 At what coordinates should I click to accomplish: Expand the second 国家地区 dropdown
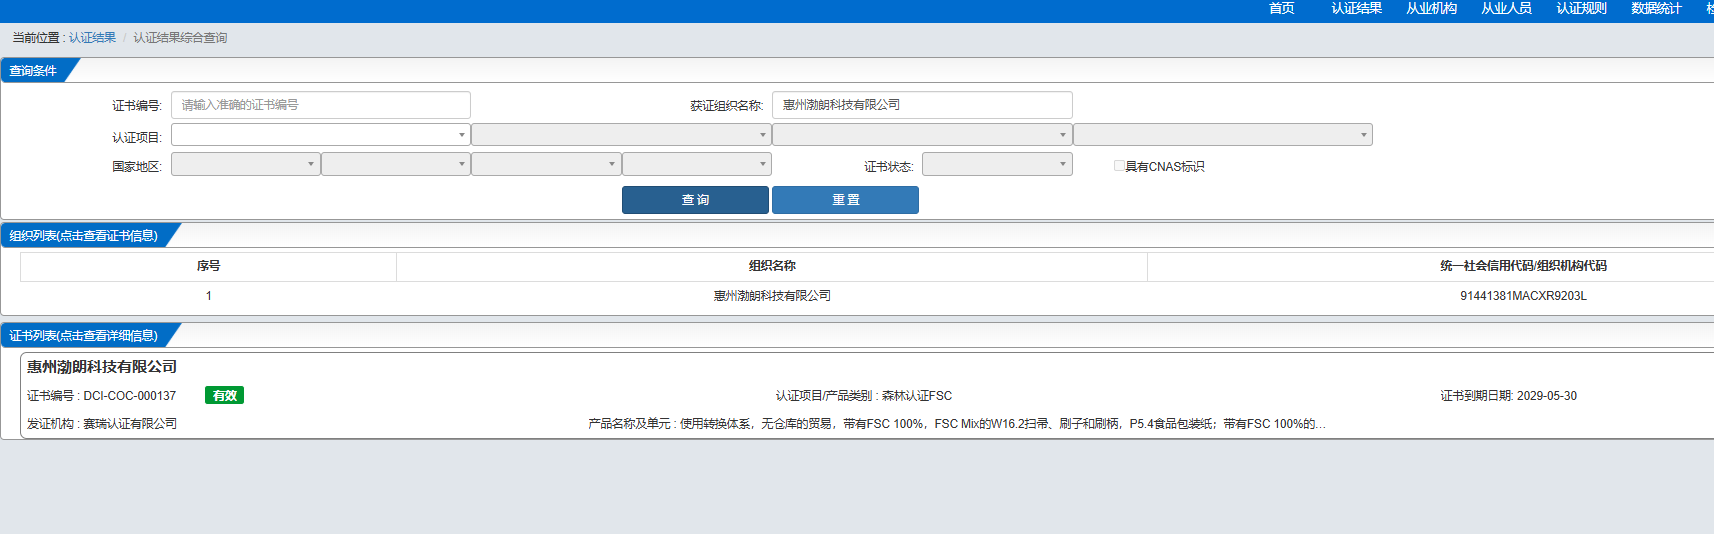[x=396, y=164]
